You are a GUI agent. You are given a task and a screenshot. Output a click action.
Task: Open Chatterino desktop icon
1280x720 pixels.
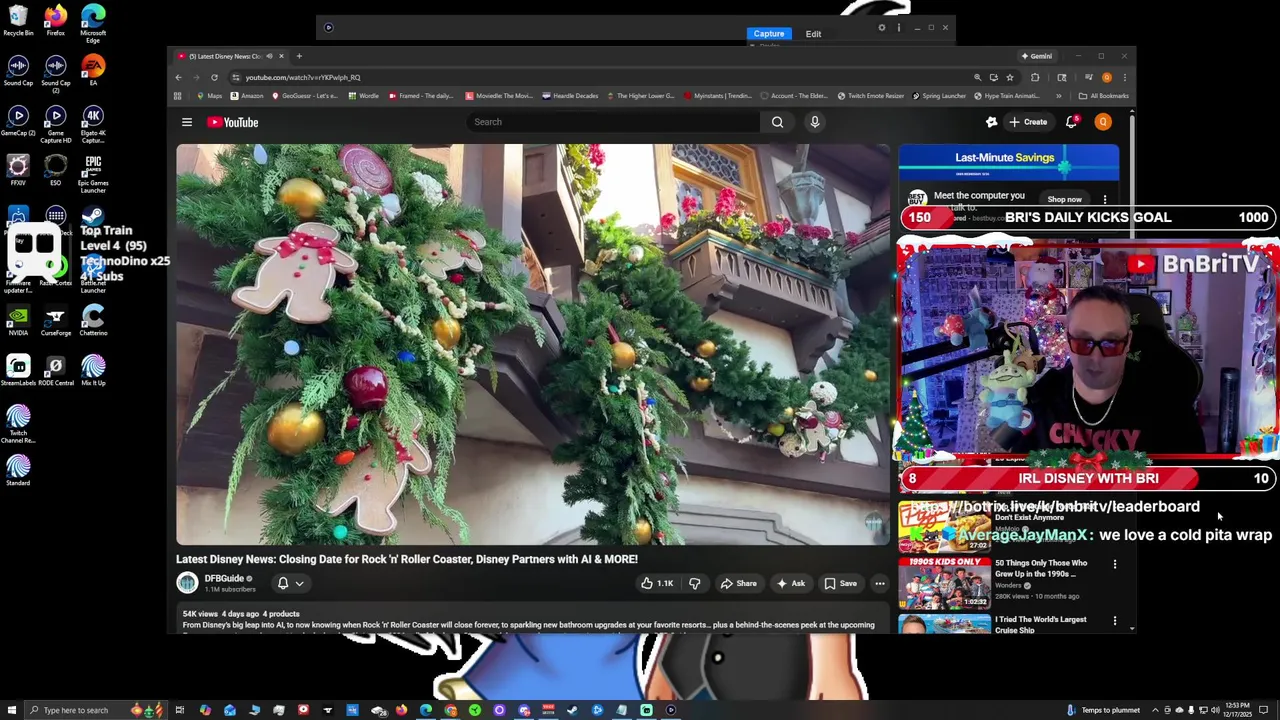click(93, 320)
